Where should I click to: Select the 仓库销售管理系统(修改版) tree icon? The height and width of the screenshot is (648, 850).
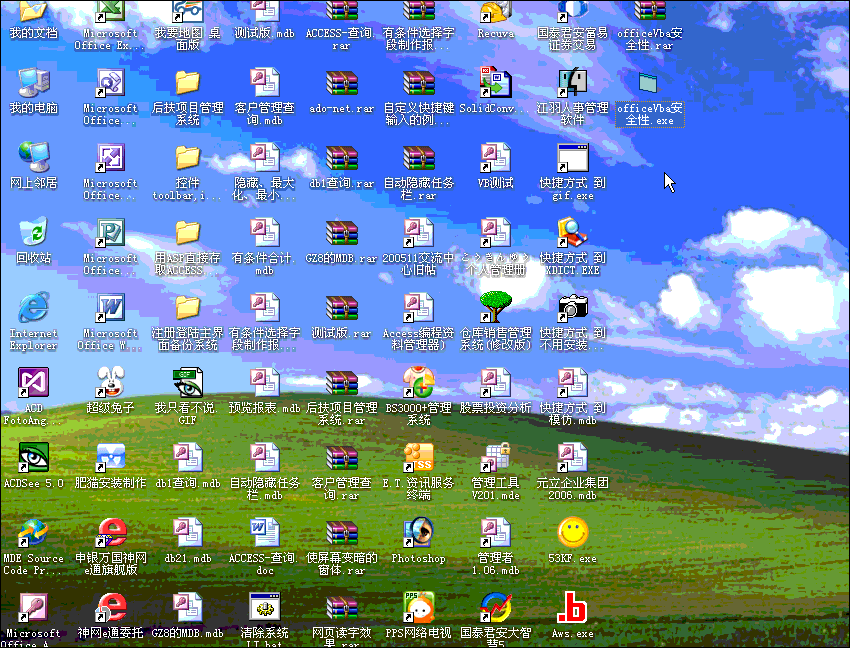(495, 308)
